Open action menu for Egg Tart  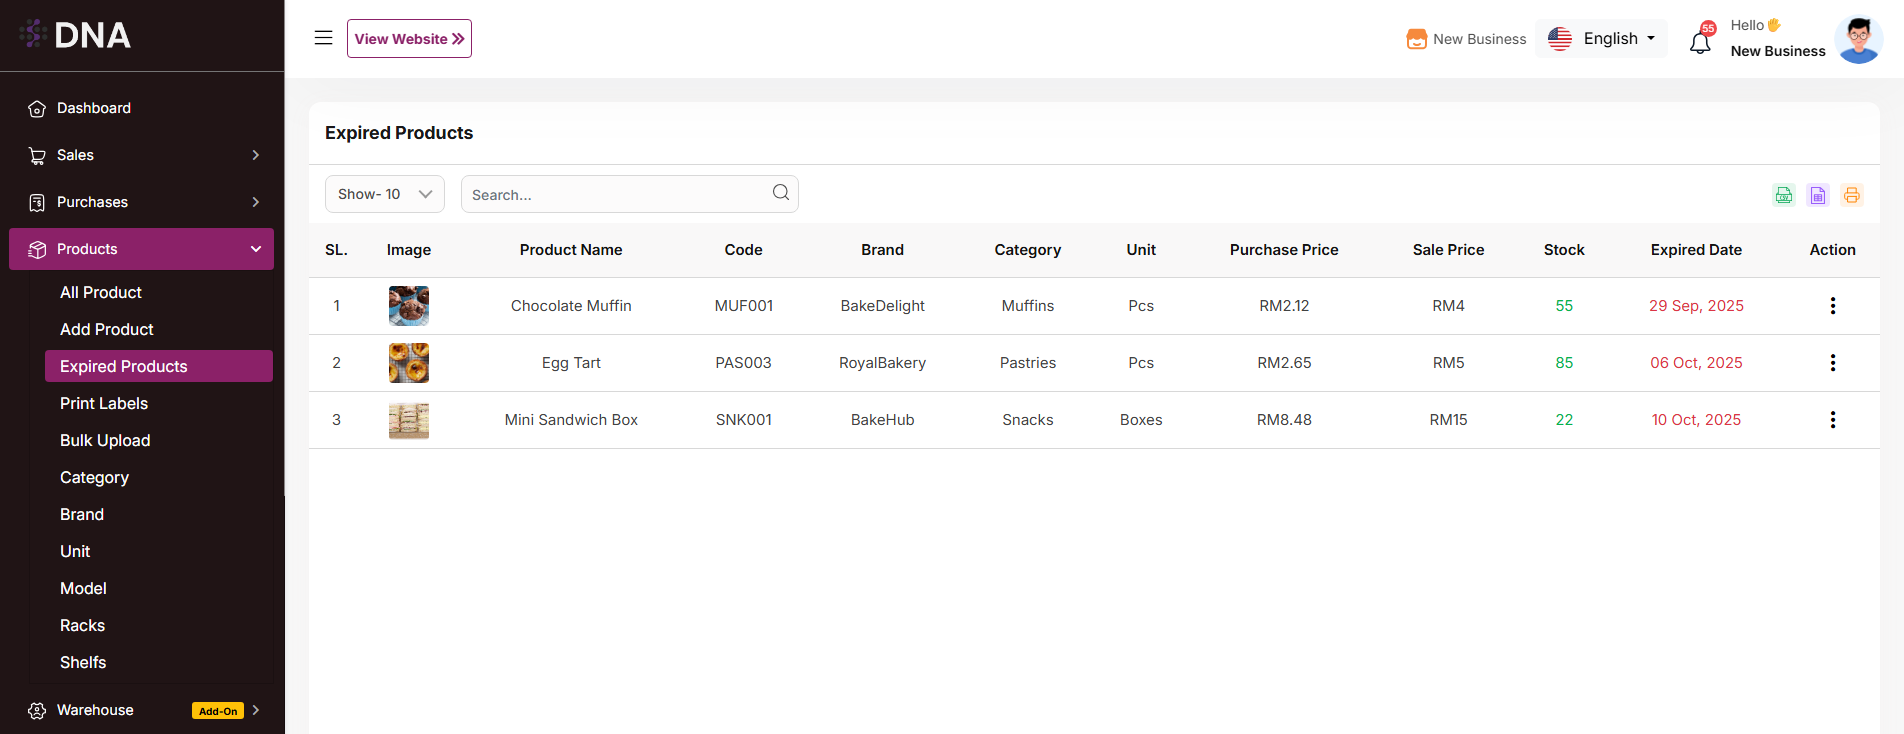[1832, 363]
